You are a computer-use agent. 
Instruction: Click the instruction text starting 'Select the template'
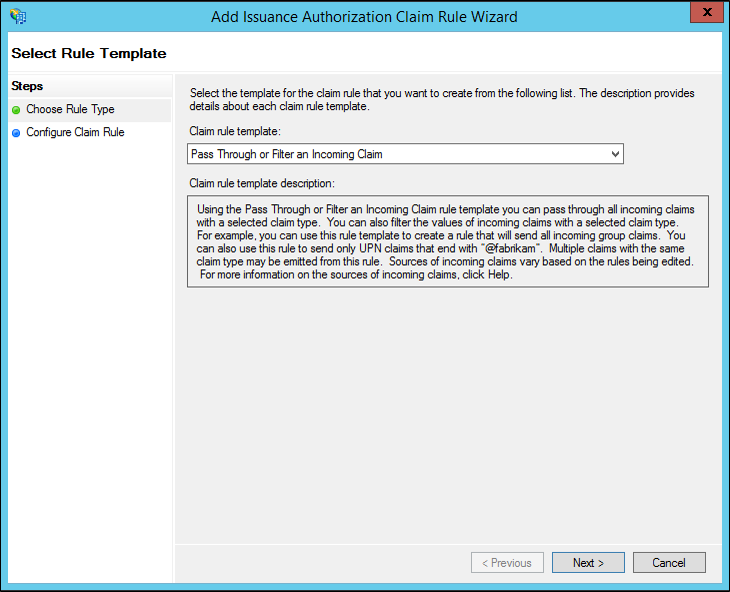(442, 100)
